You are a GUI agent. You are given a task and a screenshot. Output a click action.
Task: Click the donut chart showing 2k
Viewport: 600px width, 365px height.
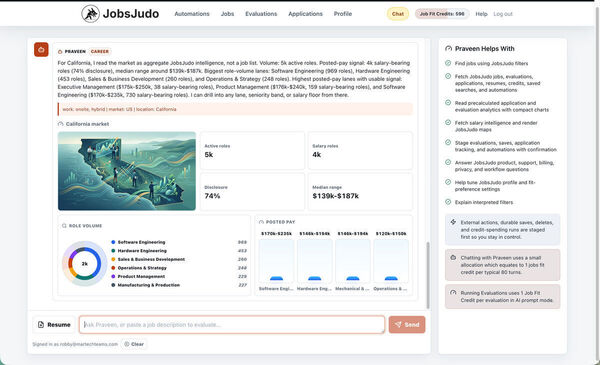click(85, 264)
